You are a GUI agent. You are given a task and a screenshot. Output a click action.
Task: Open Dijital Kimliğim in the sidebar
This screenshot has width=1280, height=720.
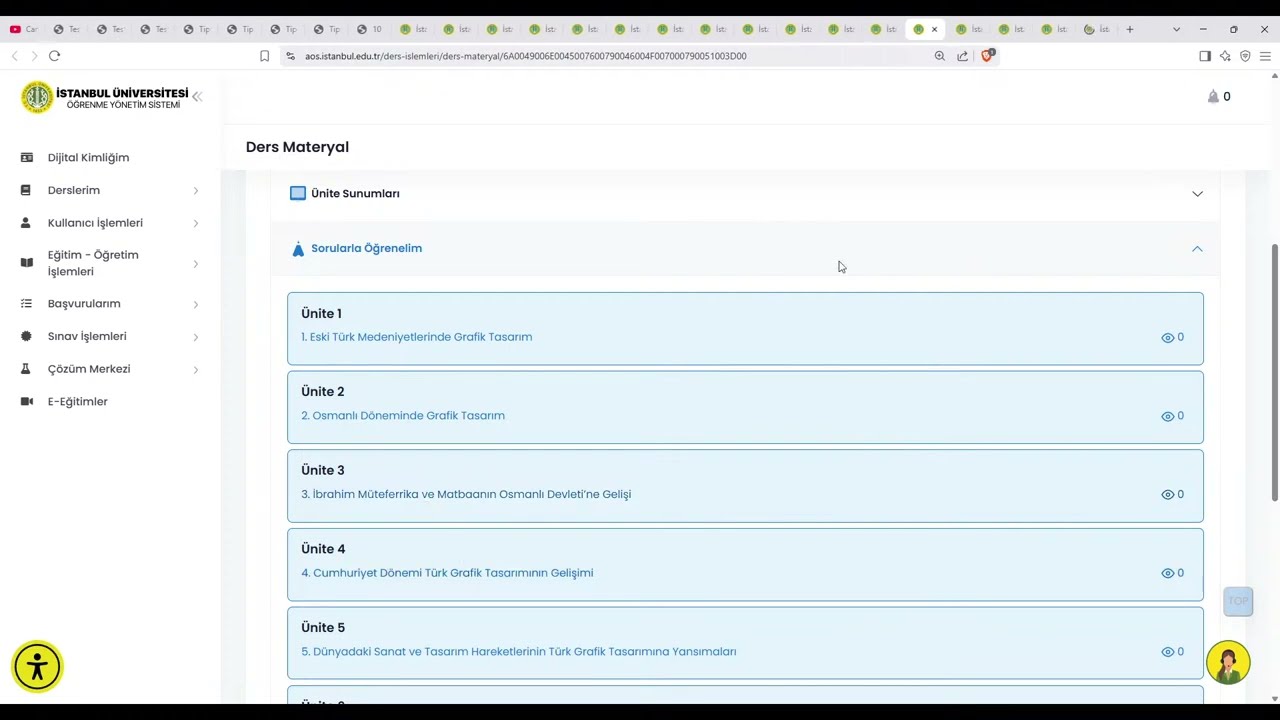[x=88, y=157]
